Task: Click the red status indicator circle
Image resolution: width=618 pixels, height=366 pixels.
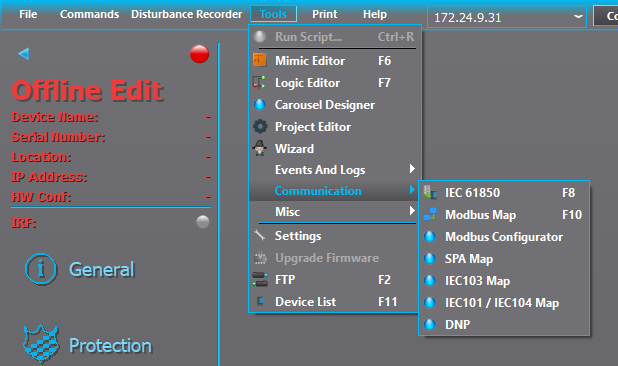Action: tap(199, 54)
